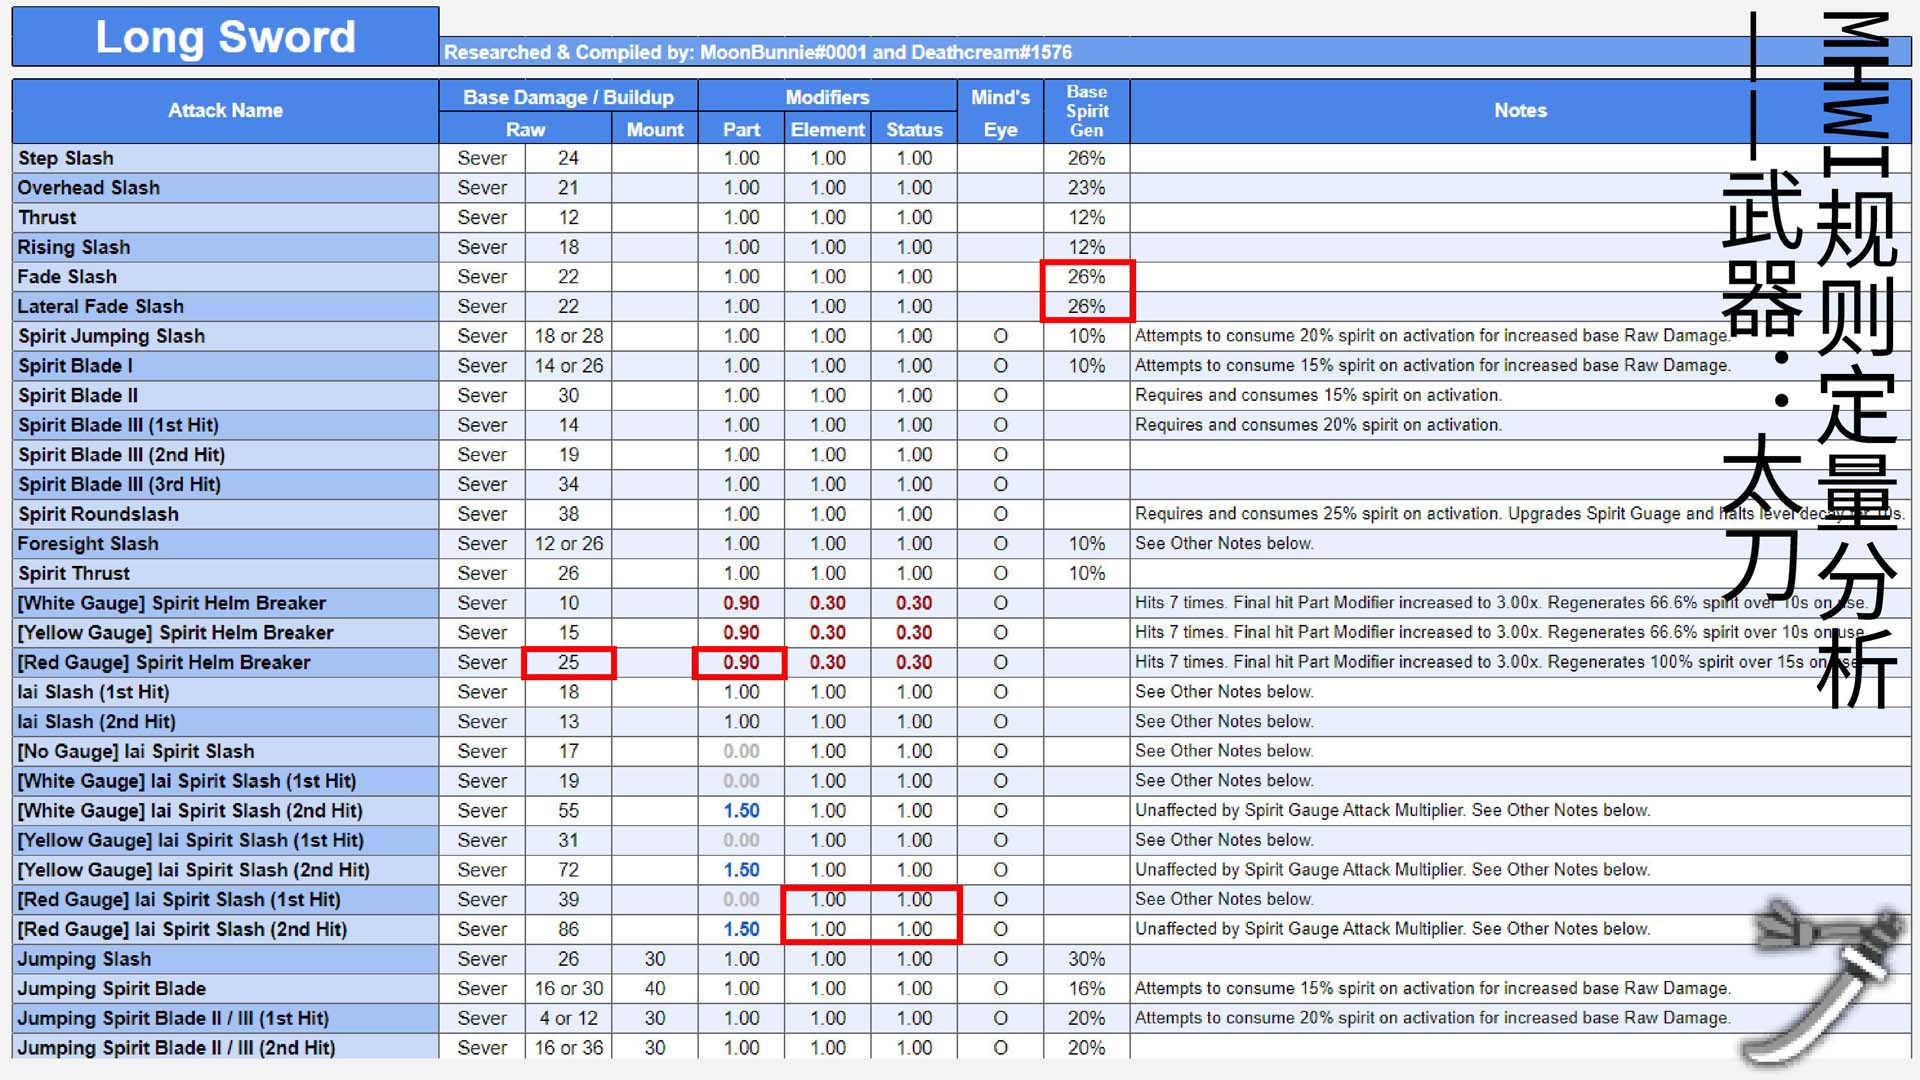Viewport: 1920px width, 1080px height.
Task: Select the Element modifier column header
Action: tap(827, 130)
